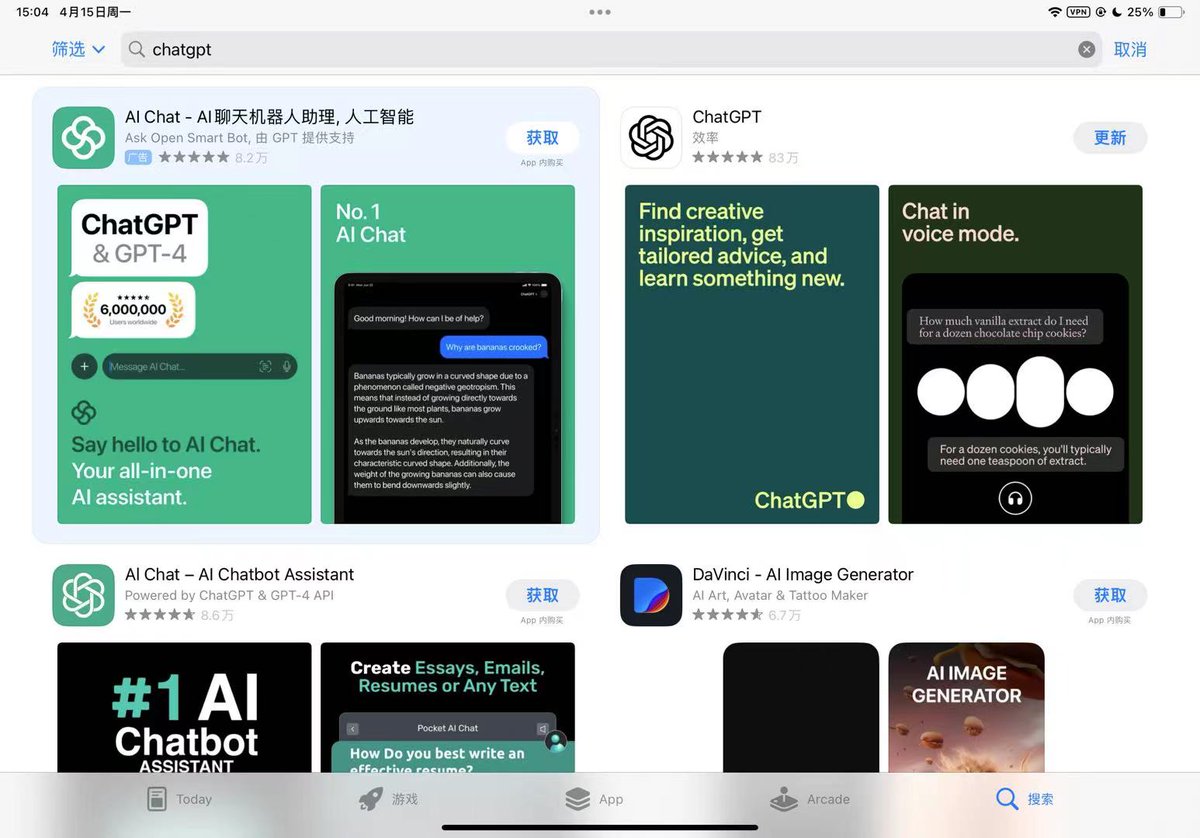
Task: Click Ask Open Smart Bot subtitle
Action: pyautogui.click(x=239, y=138)
